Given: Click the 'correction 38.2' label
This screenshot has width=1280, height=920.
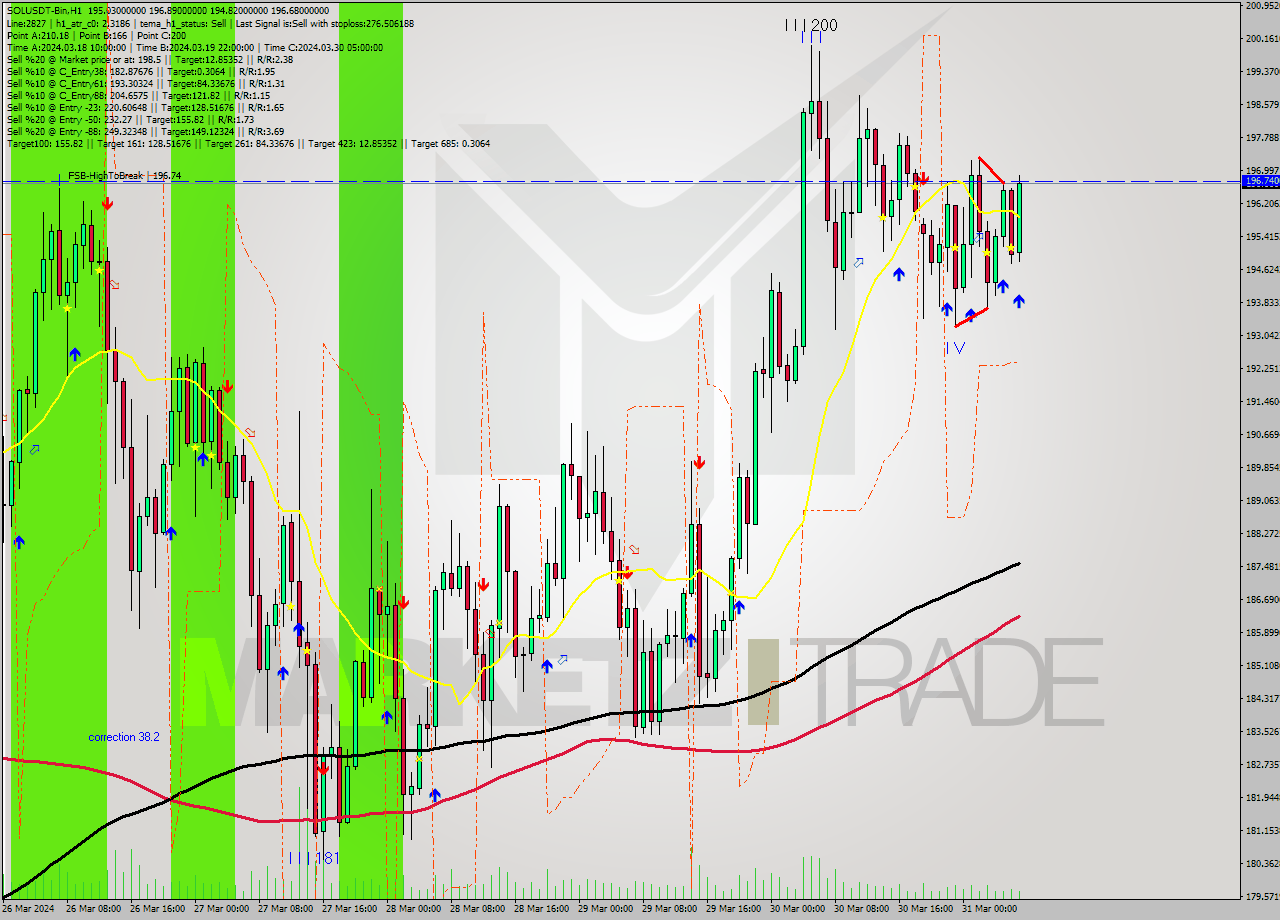Looking at the screenshot, I should 123,737.
